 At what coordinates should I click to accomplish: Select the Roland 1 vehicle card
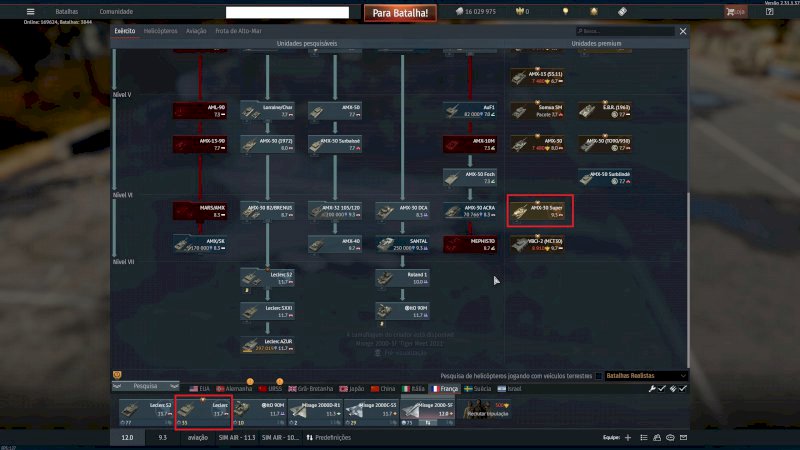403,278
